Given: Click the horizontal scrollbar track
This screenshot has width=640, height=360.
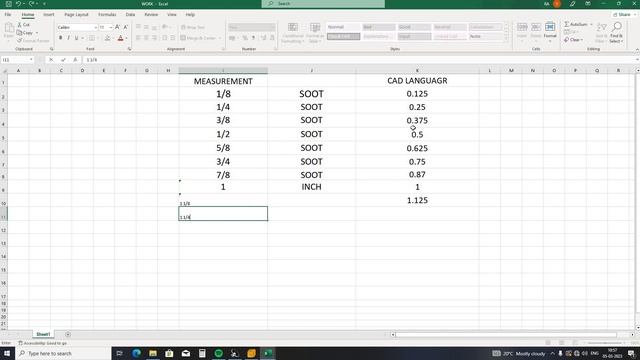Looking at the screenshot, I should click(x=506, y=335).
